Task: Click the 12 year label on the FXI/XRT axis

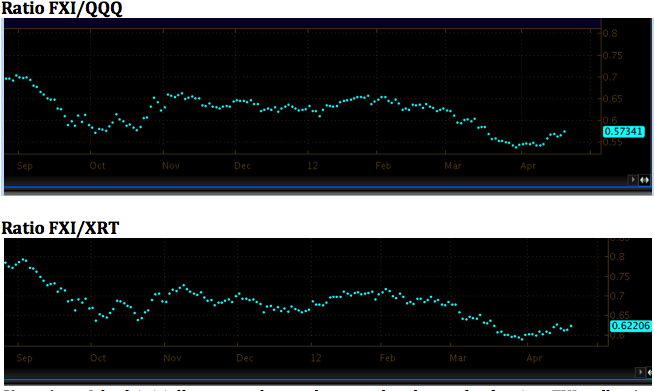Action: coord(316,358)
